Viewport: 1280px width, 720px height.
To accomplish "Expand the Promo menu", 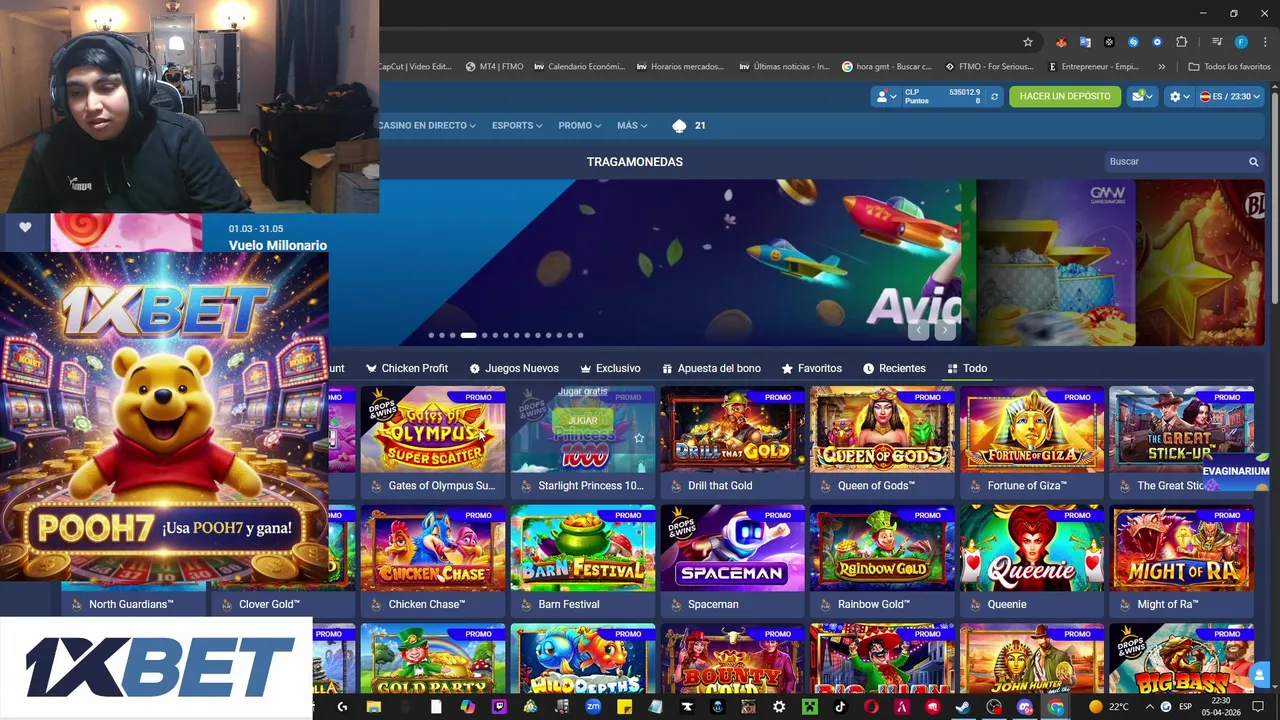I will [580, 126].
